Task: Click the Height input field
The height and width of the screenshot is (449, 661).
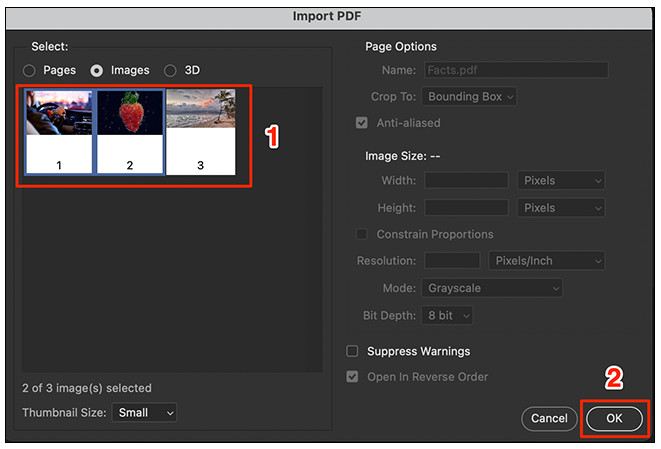Action: pyautogui.click(x=466, y=208)
